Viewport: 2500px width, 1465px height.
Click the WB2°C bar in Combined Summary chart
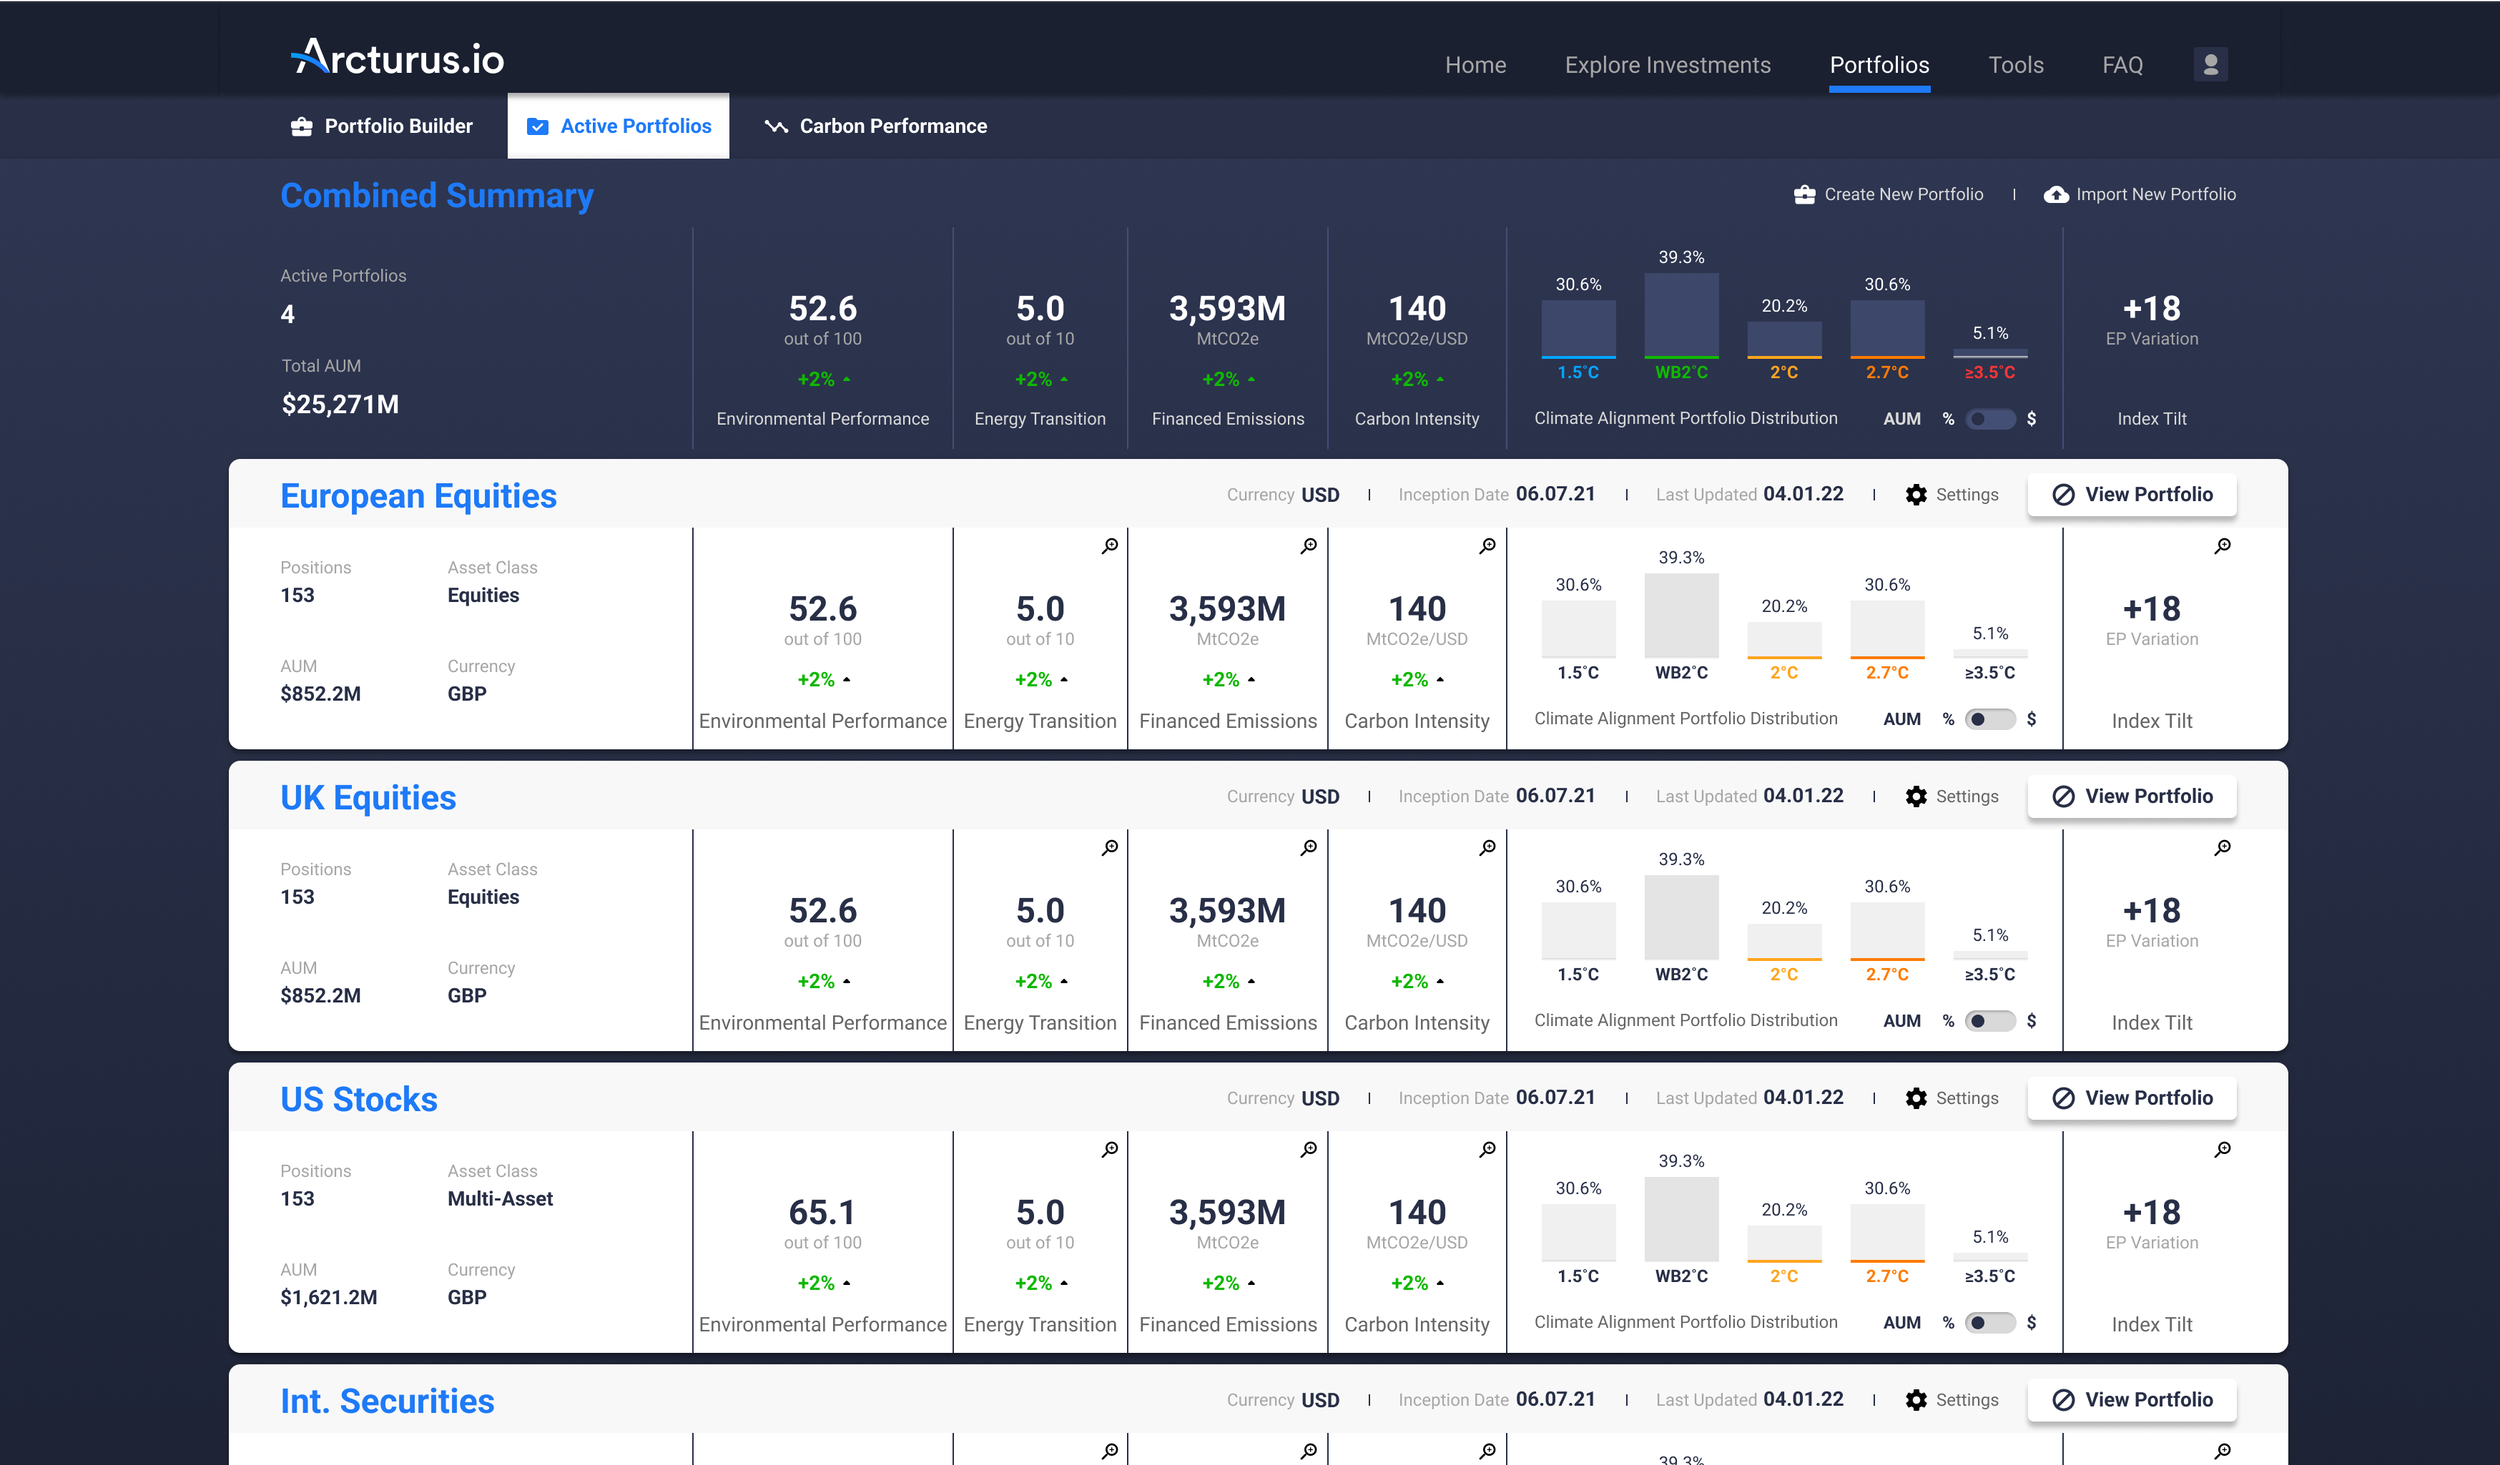pyautogui.click(x=1681, y=315)
